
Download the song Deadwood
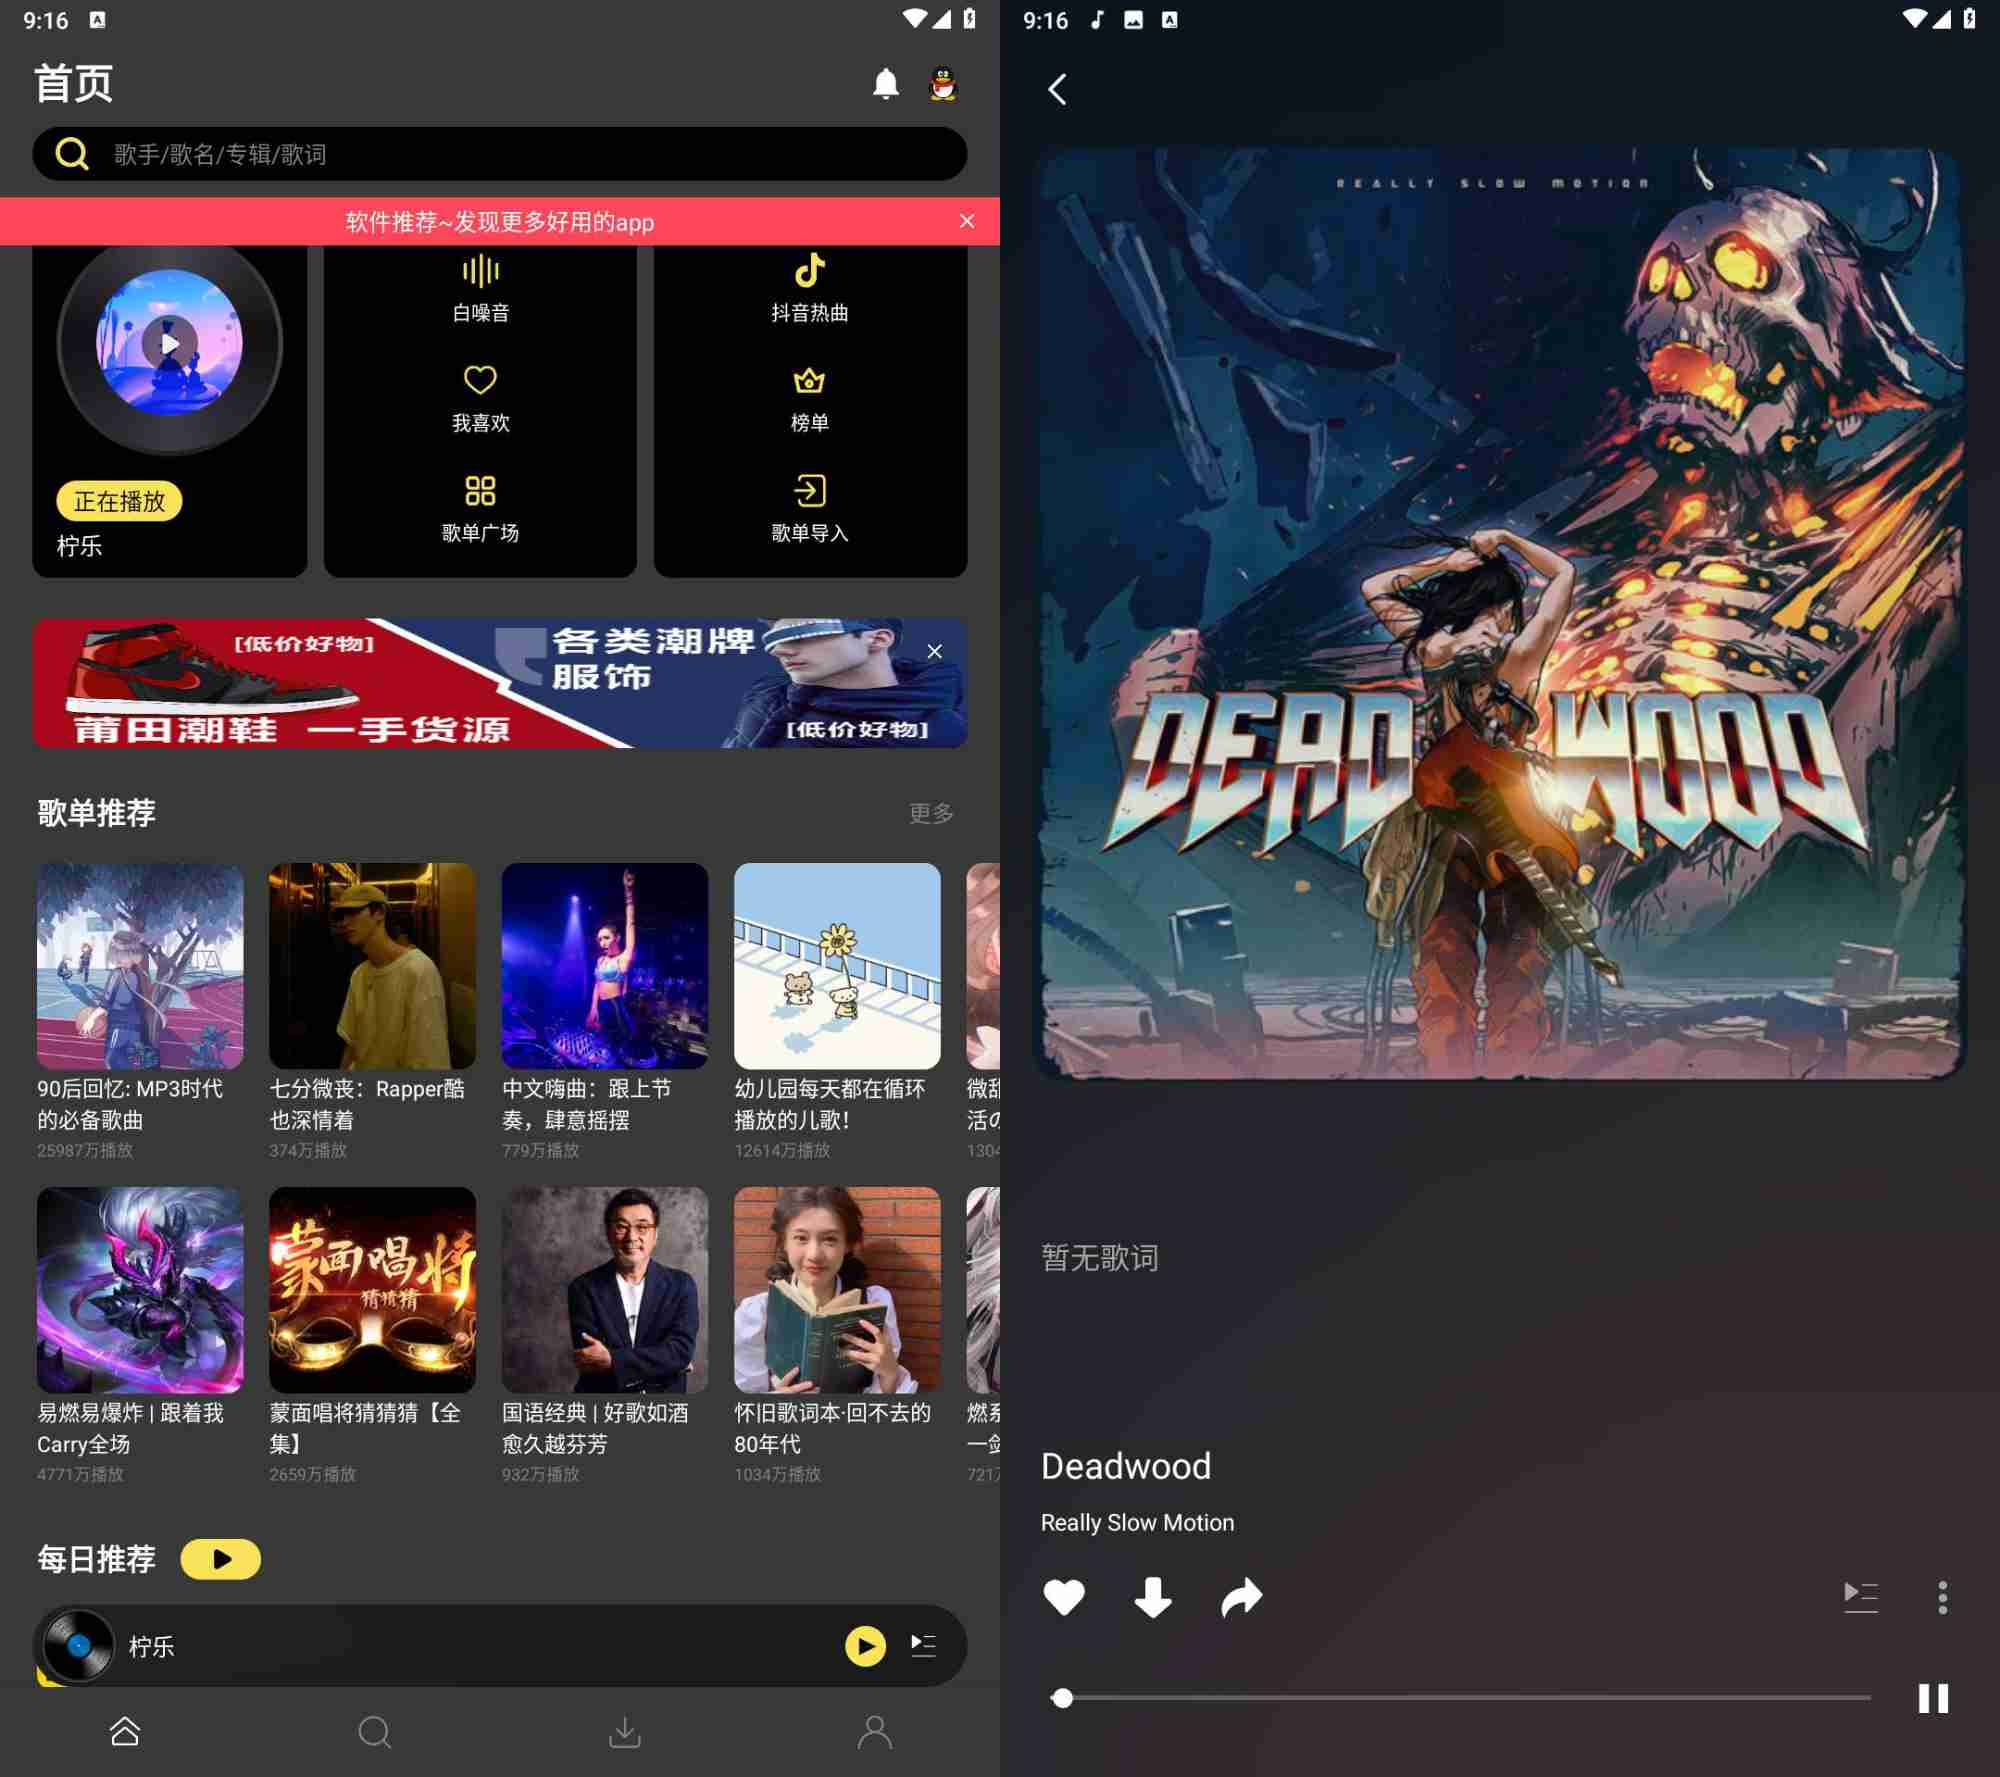click(x=1153, y=1597)
